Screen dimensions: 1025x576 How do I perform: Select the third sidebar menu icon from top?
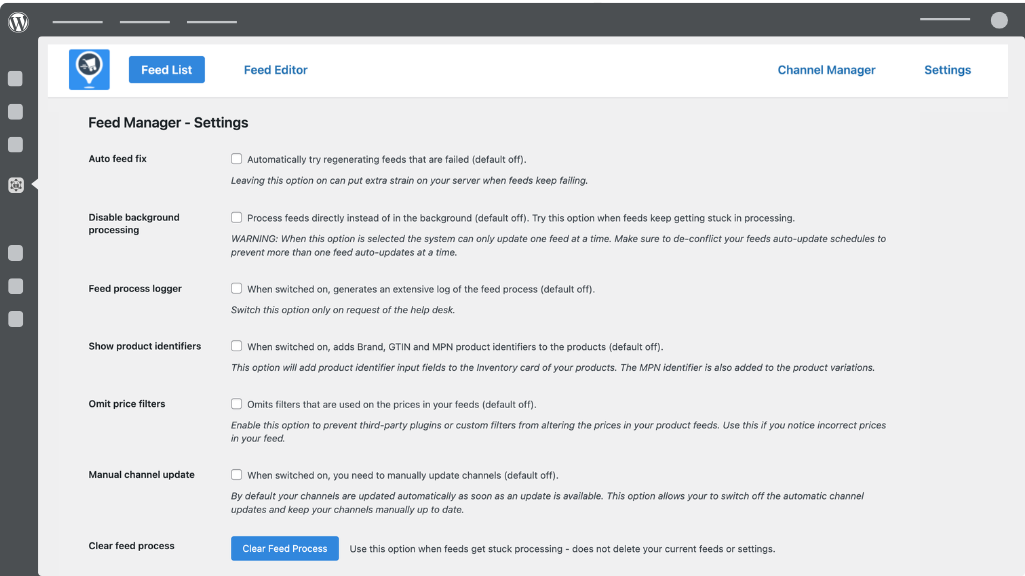point(16,145)
